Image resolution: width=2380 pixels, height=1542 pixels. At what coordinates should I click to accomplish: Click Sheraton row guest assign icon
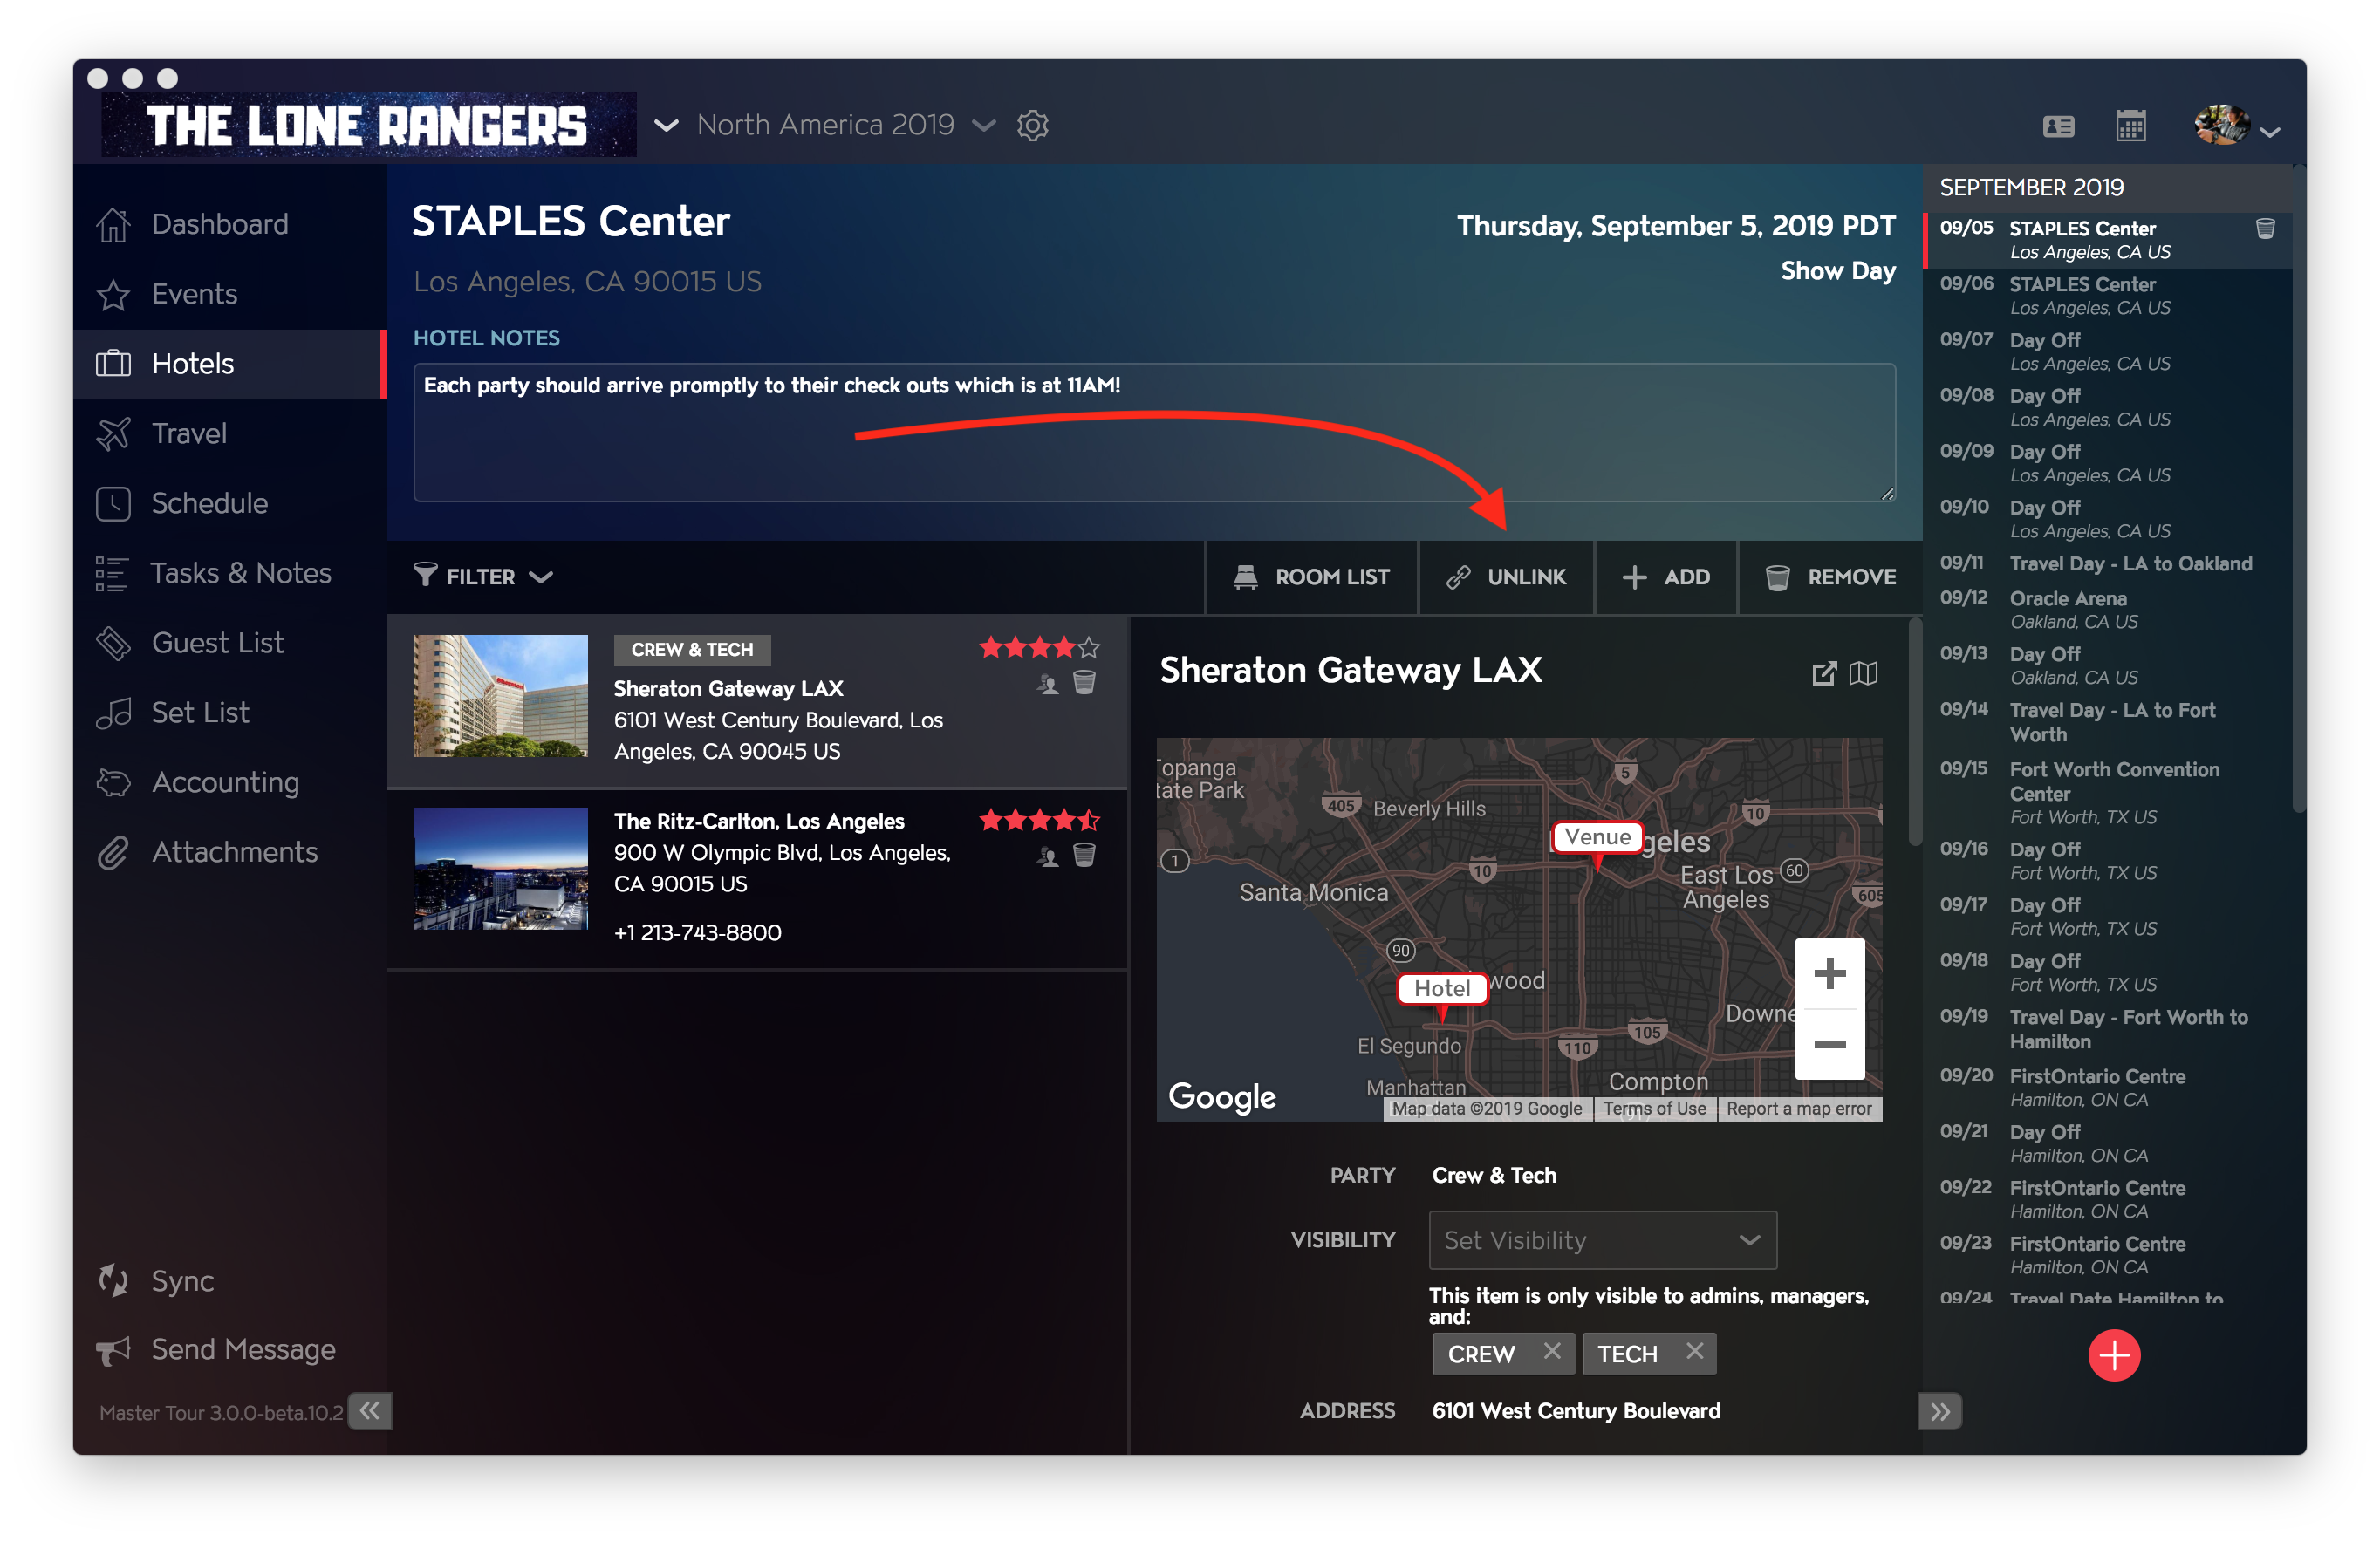click(x=1047, y=684)
